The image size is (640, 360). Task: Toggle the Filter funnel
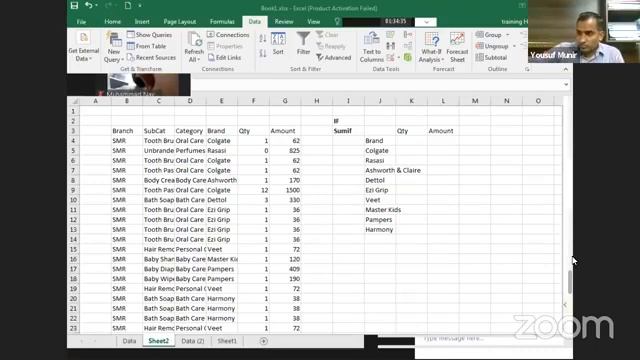click(x=303, y=43)
